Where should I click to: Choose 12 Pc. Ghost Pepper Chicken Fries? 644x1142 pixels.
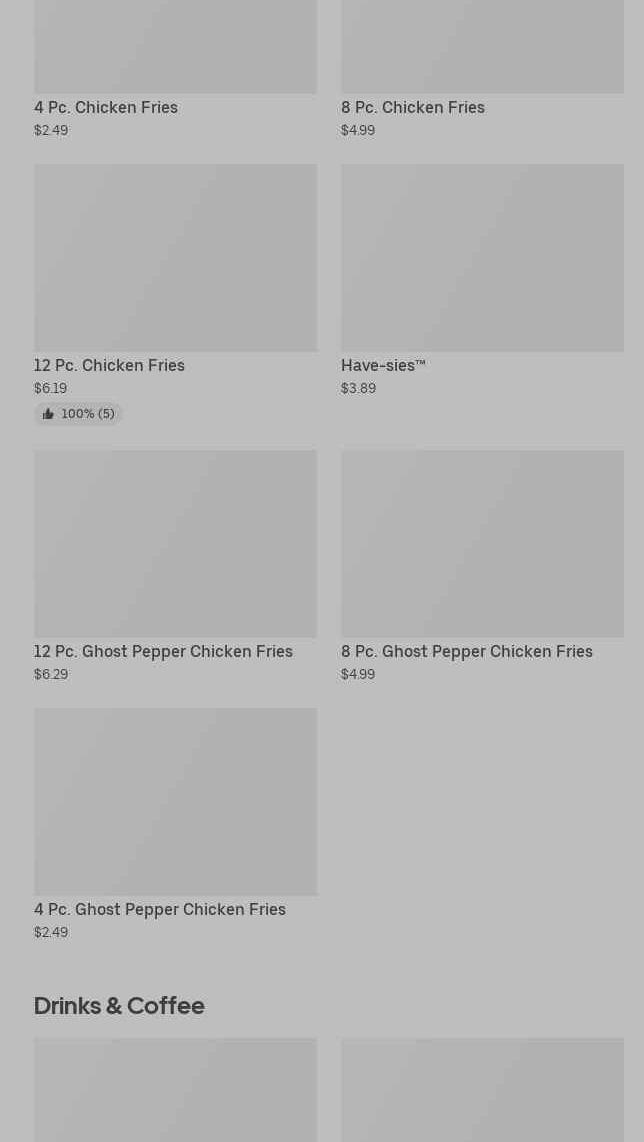[163, 651]
